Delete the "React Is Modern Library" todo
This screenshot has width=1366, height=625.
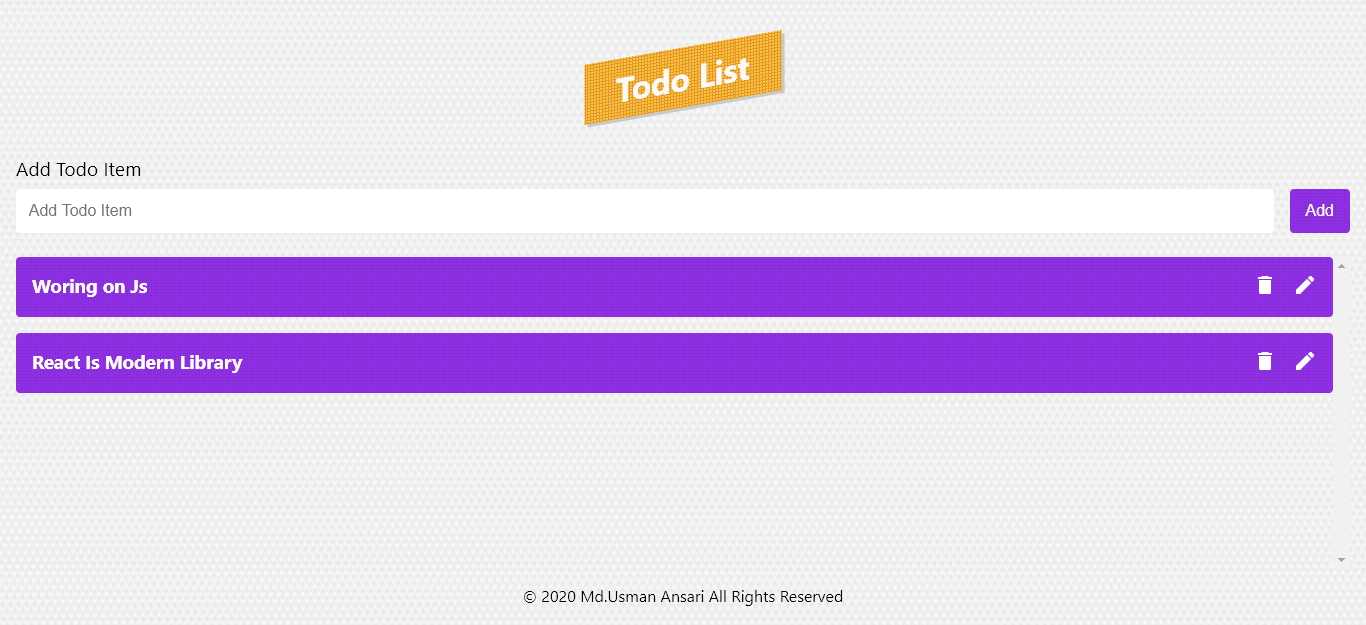click(x=1265, y=362)
